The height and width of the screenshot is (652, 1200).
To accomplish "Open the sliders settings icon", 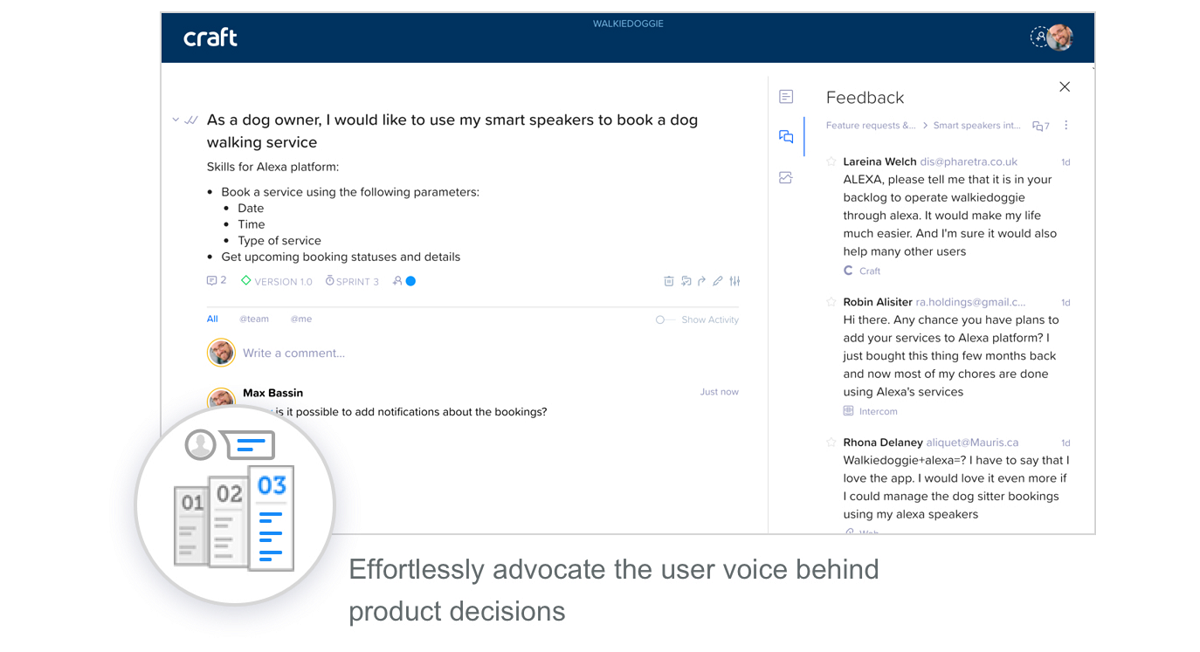I will (x=735, y=282).
